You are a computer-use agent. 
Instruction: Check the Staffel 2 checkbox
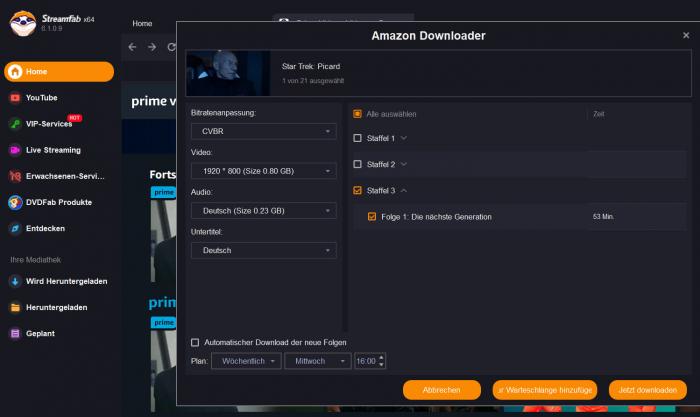click(357, 164)
